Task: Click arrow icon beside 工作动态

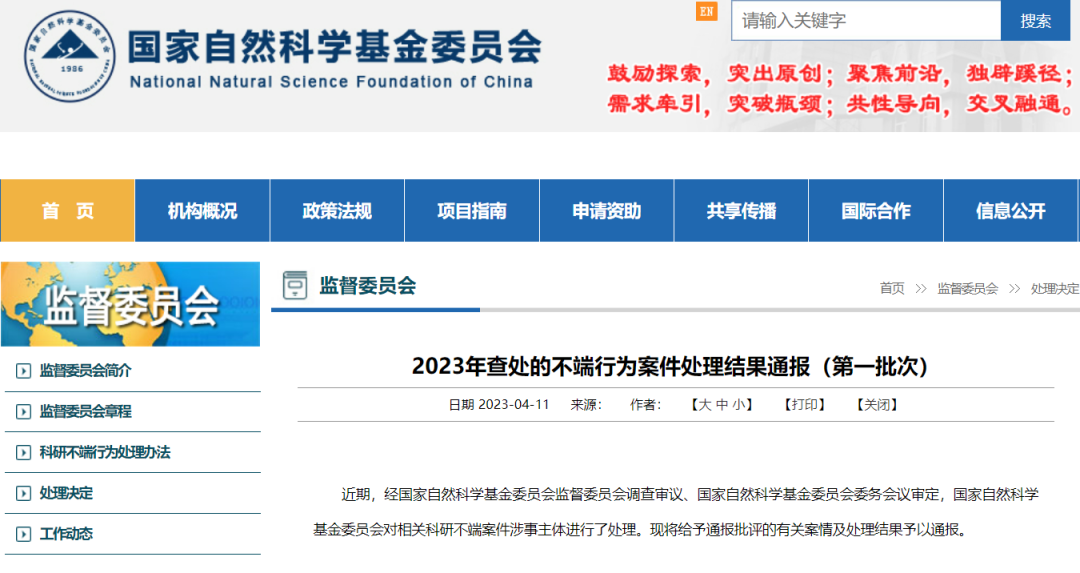Action: pyautogui.click(x=23, y=534)
